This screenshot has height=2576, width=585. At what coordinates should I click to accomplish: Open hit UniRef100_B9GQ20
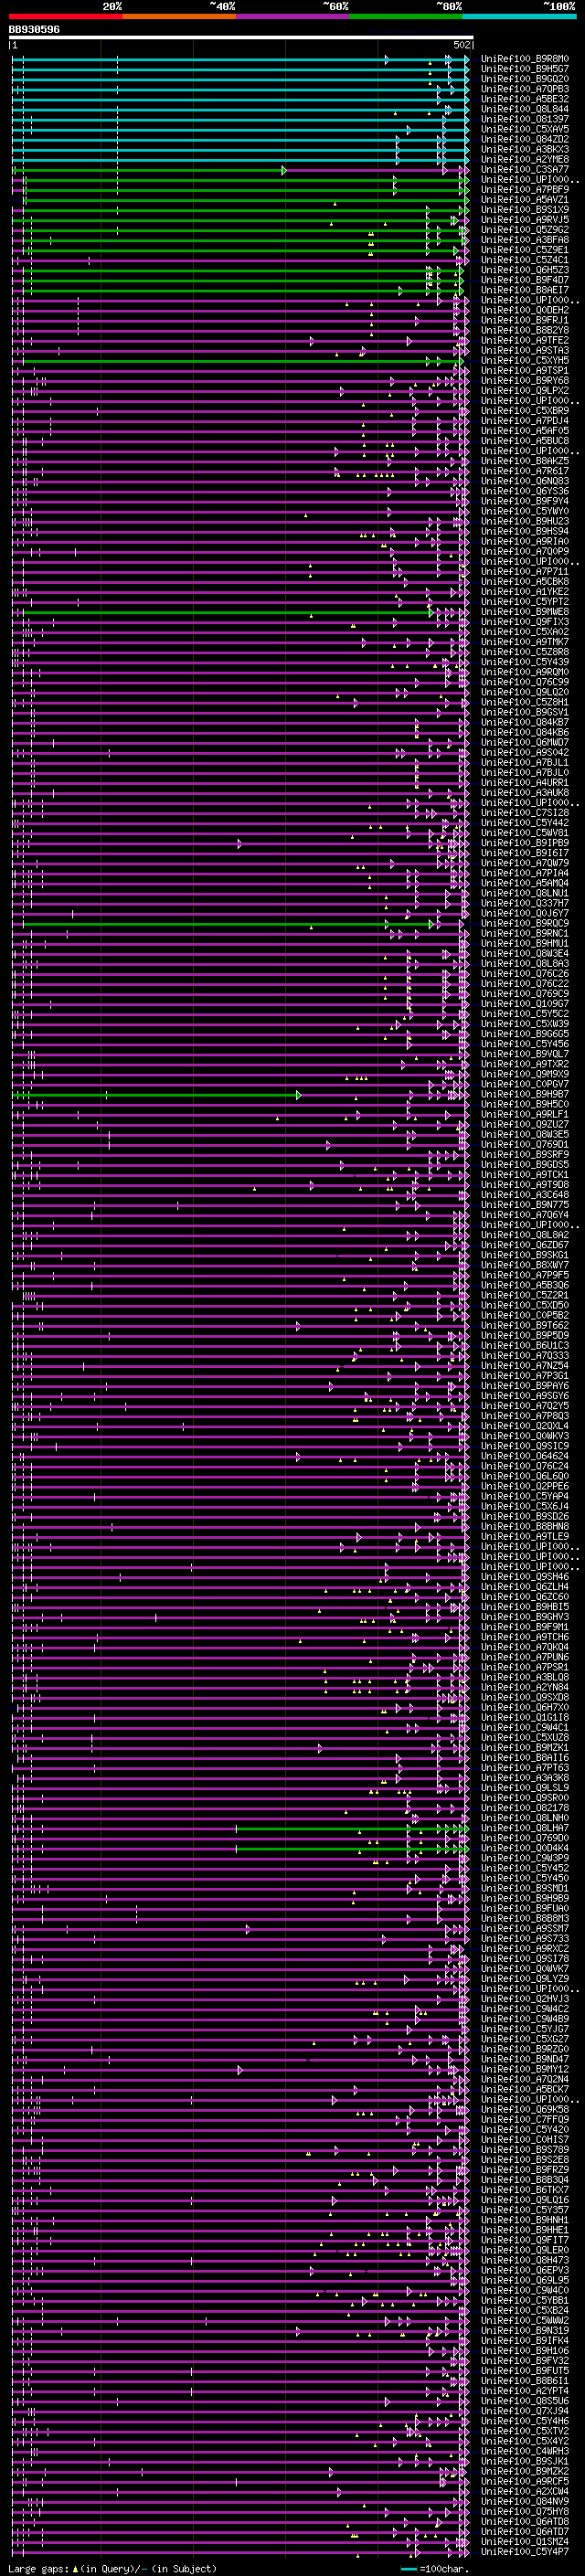pyautogui.click(x=525, y=79)
